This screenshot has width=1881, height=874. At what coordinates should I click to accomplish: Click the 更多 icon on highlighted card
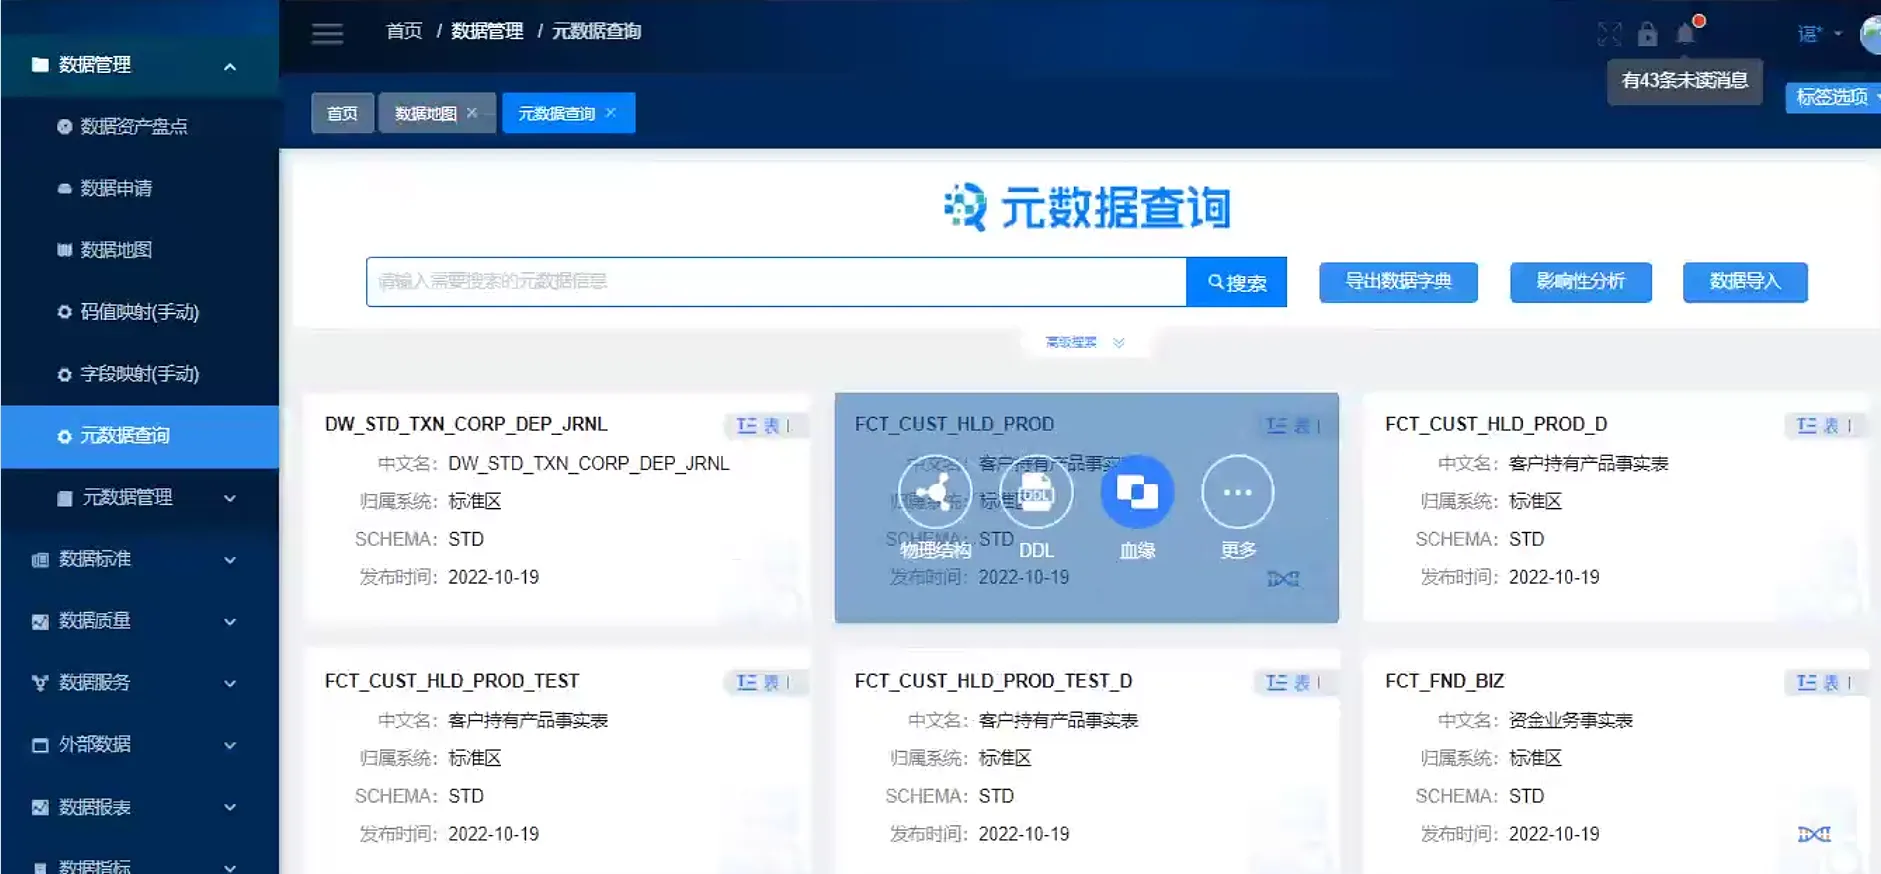click(1237, 492)
